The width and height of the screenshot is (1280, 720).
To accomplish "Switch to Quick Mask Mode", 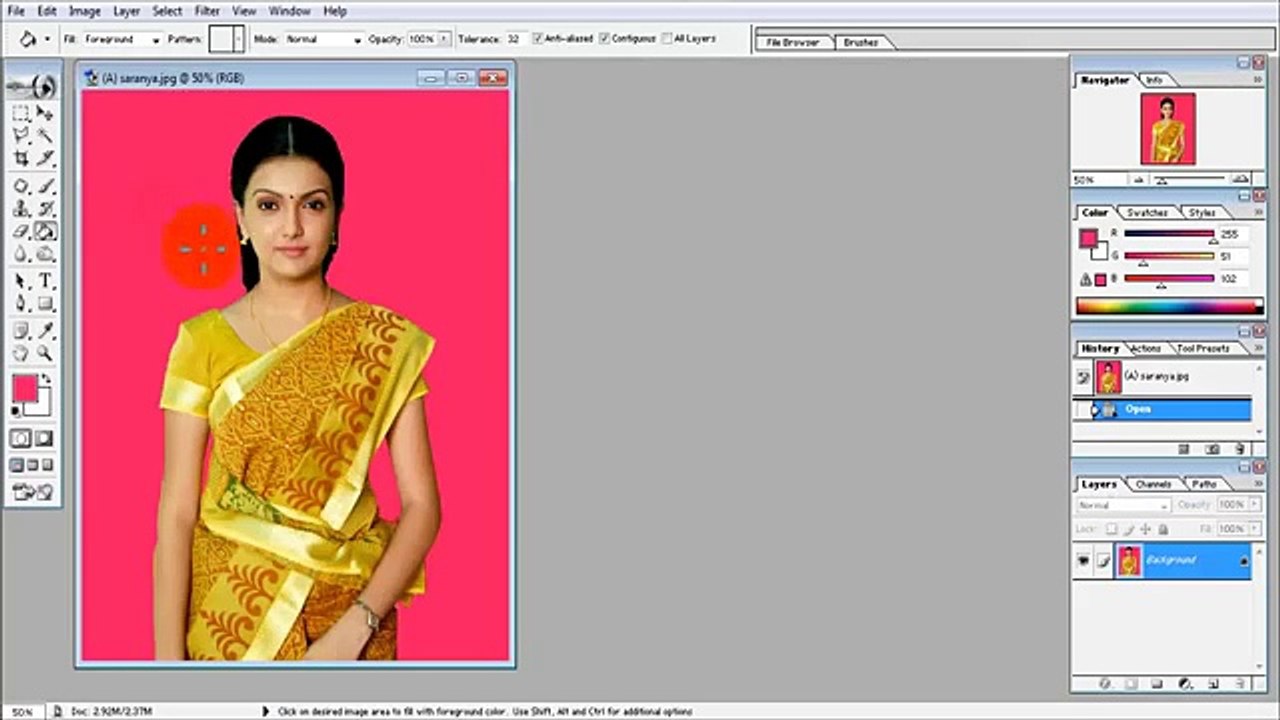I will [45, 439].
